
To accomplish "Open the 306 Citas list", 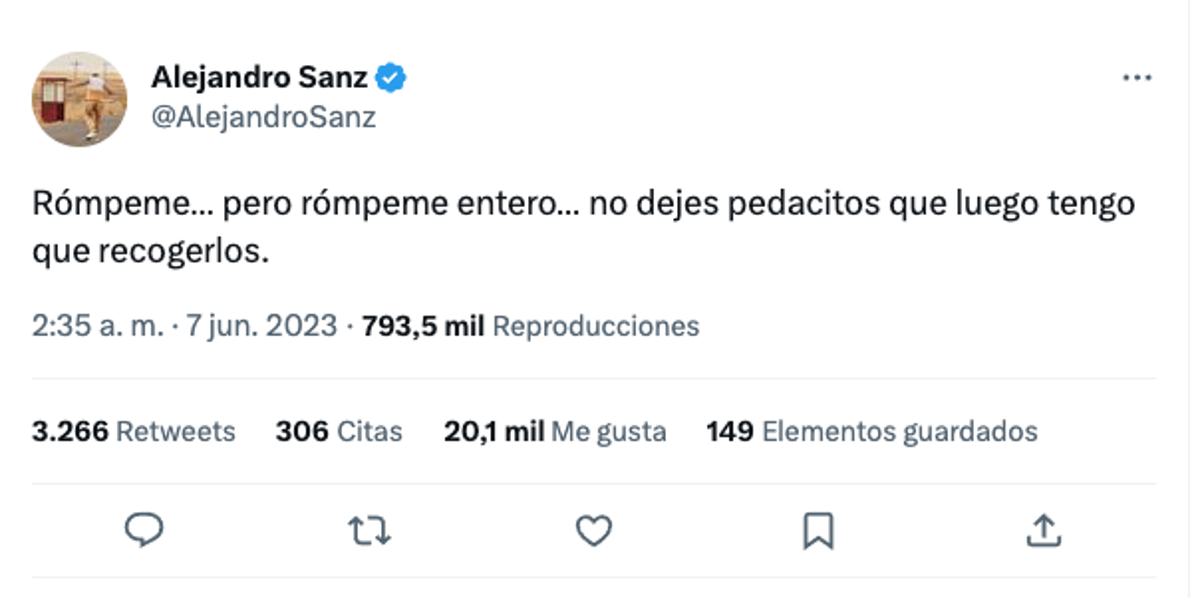I will tap(339, 432).
